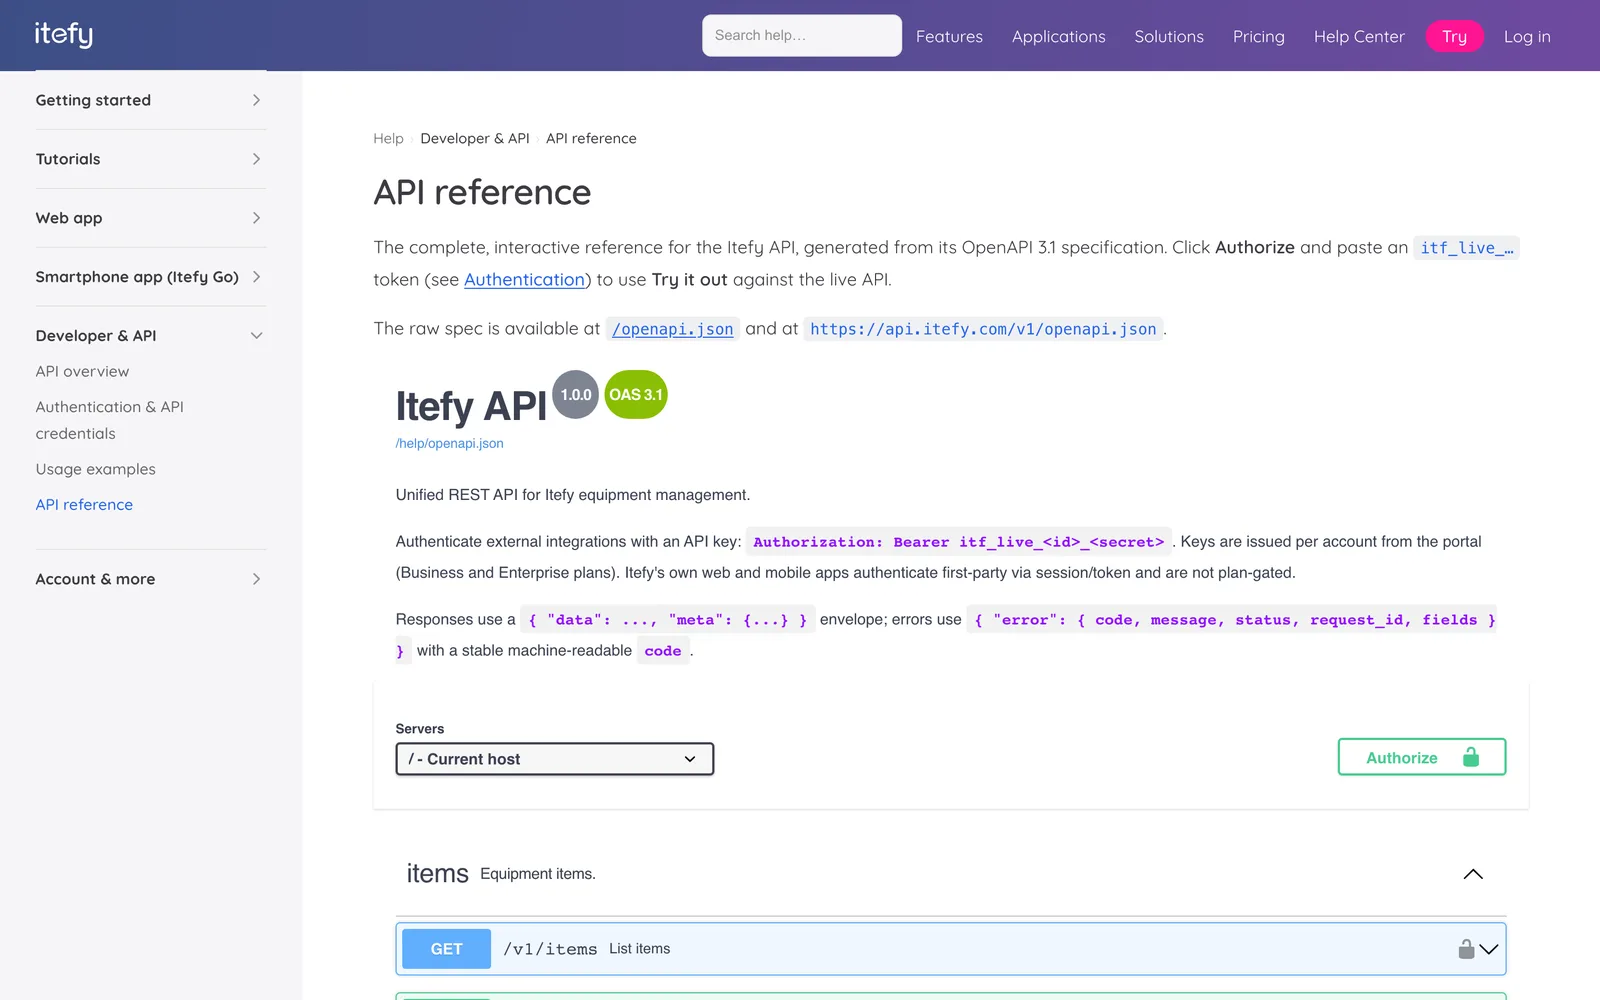
Task: Expand the Account & more section
Action: pos(151,579)
